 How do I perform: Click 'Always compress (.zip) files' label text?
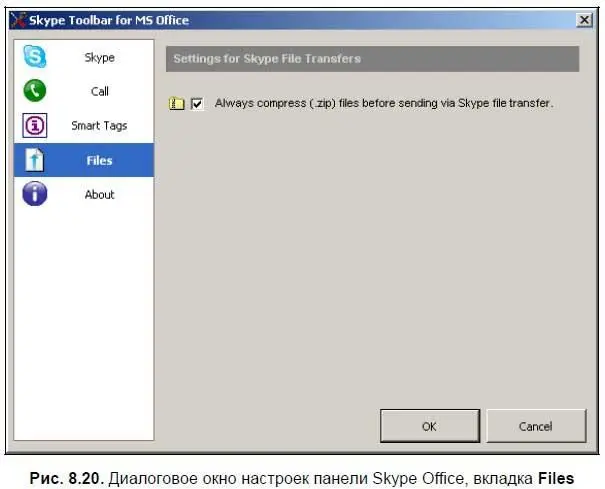coord(384,103)
